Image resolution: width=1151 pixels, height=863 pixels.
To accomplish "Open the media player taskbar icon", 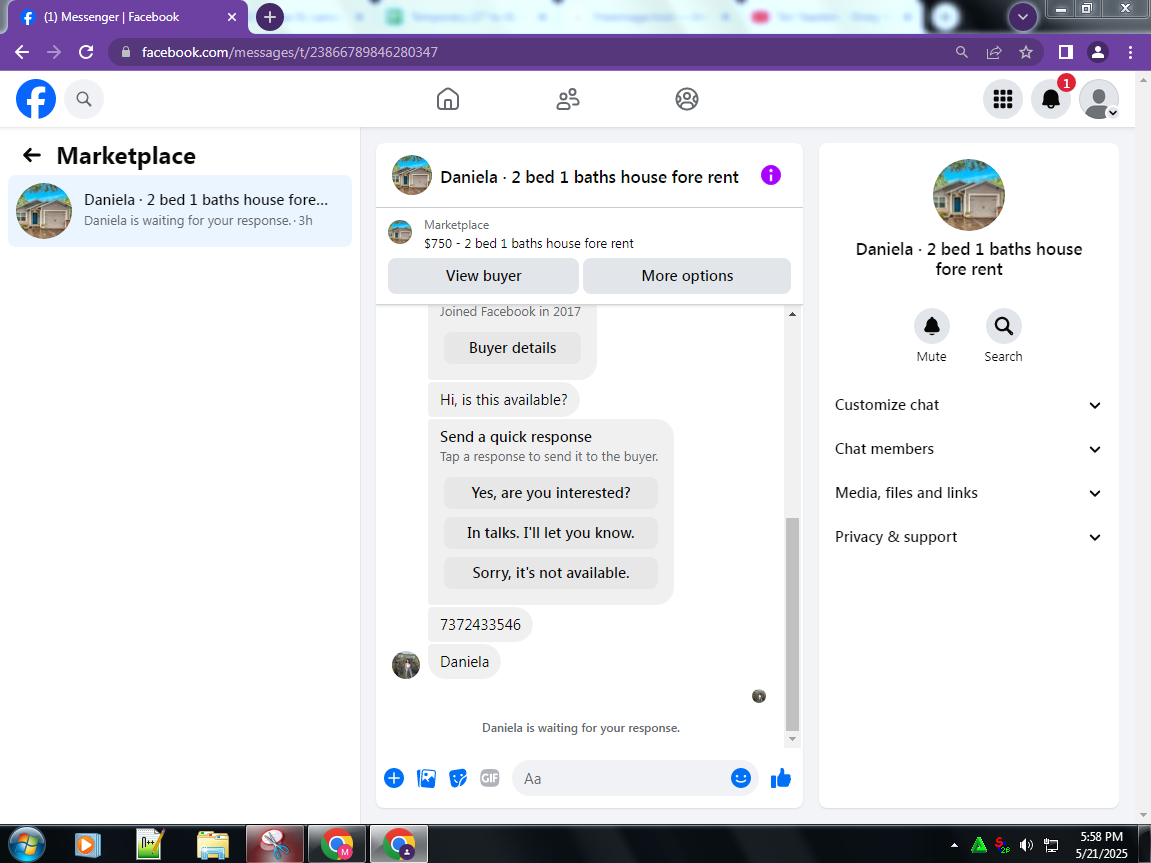I will [88, 845].
